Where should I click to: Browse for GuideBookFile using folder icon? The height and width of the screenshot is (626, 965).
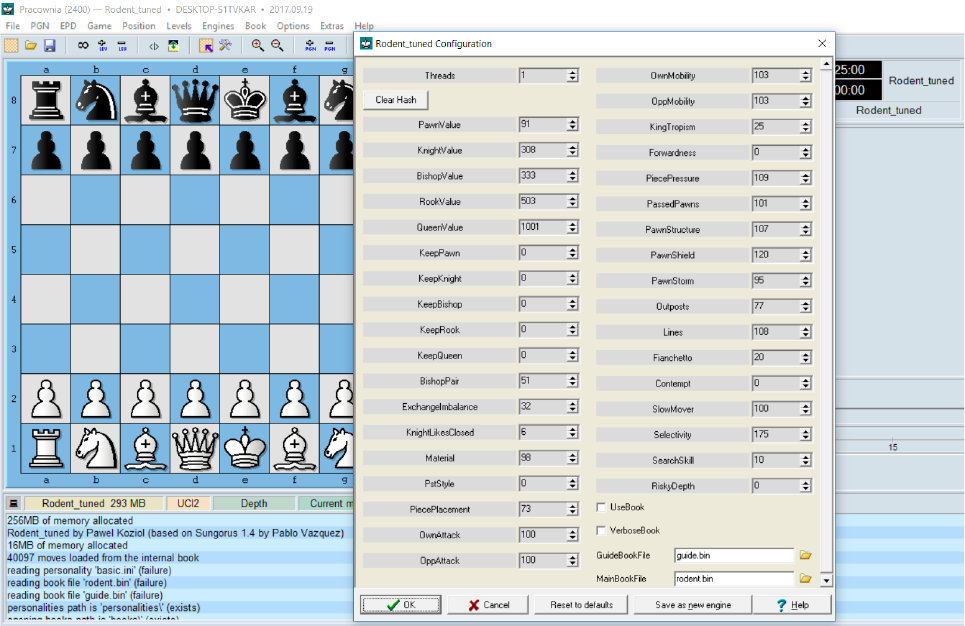click(x=805, y=555)
